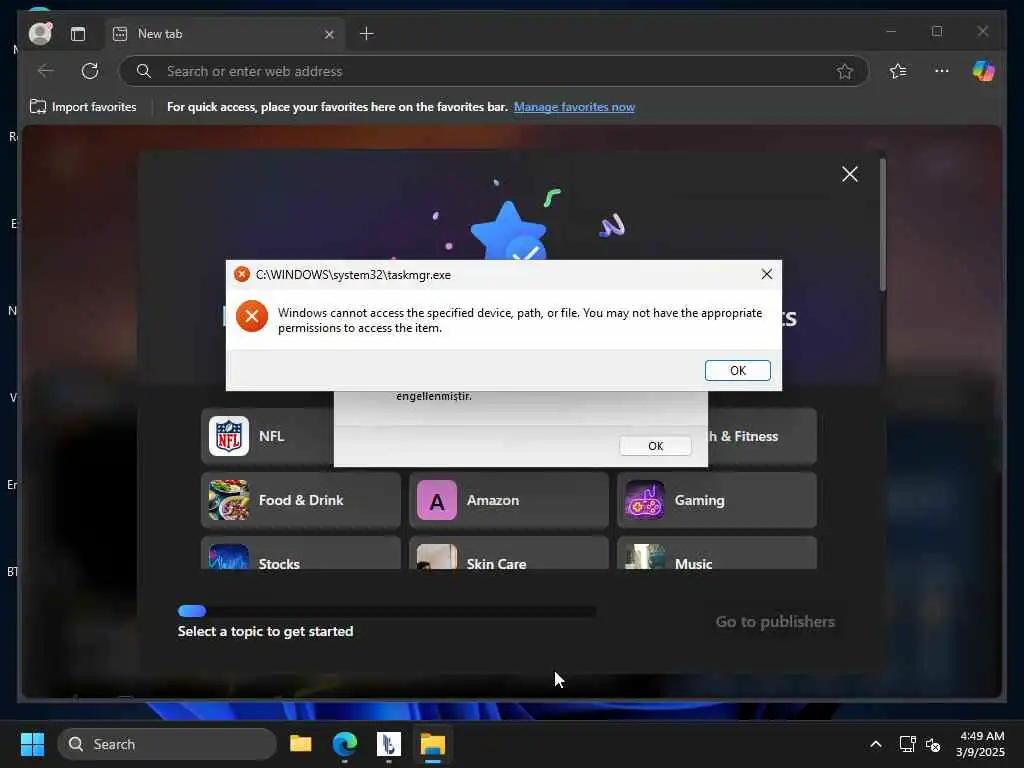Switch to Microsoft Edge on the taskbar
The image size is (1024, 768).
click(345, 744)
